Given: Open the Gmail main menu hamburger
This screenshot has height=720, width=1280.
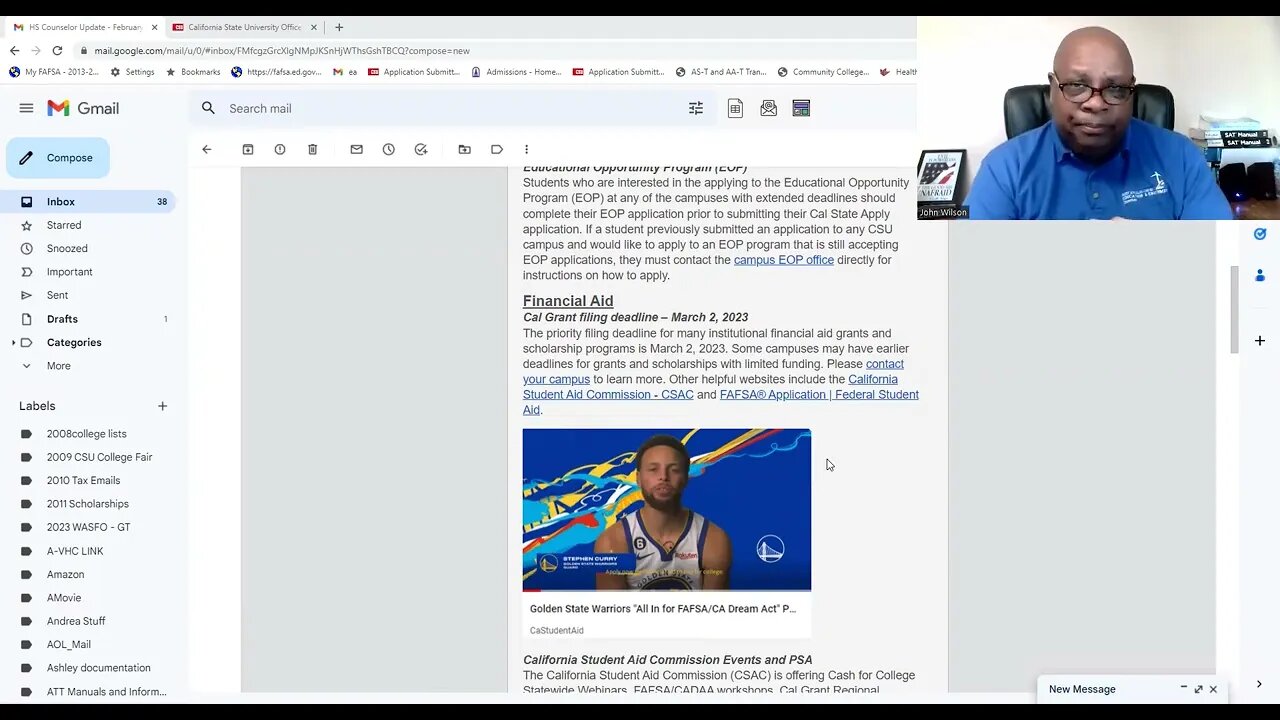Looking at the screenshot, I should (26, 108).
